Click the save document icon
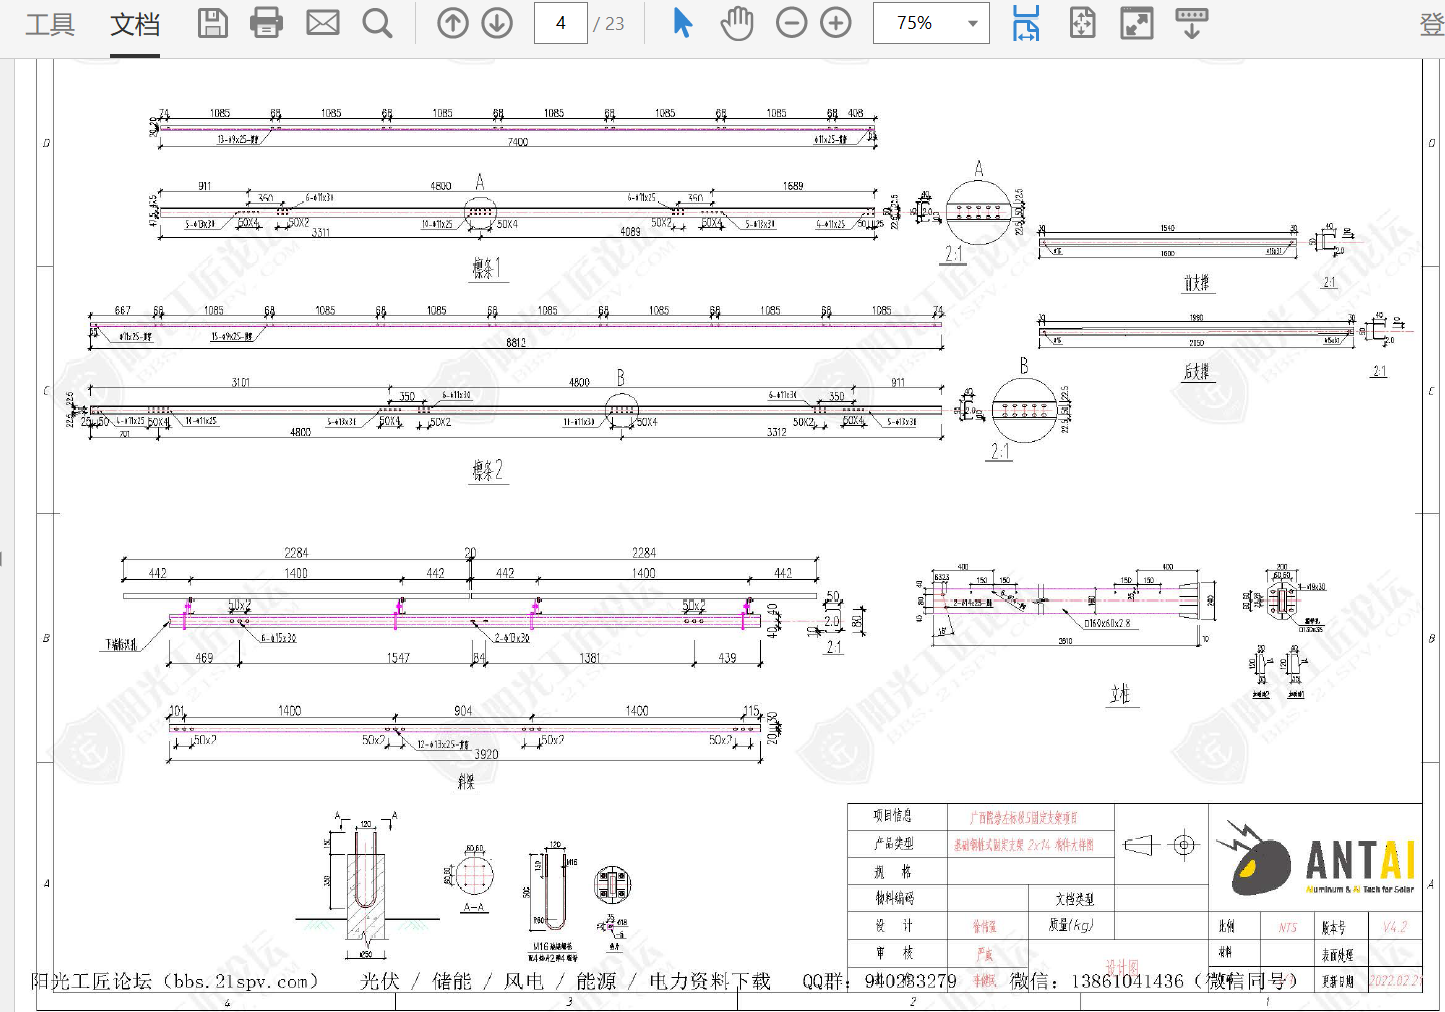The width and height of the screenshot is (1445, 1012). 212,23
